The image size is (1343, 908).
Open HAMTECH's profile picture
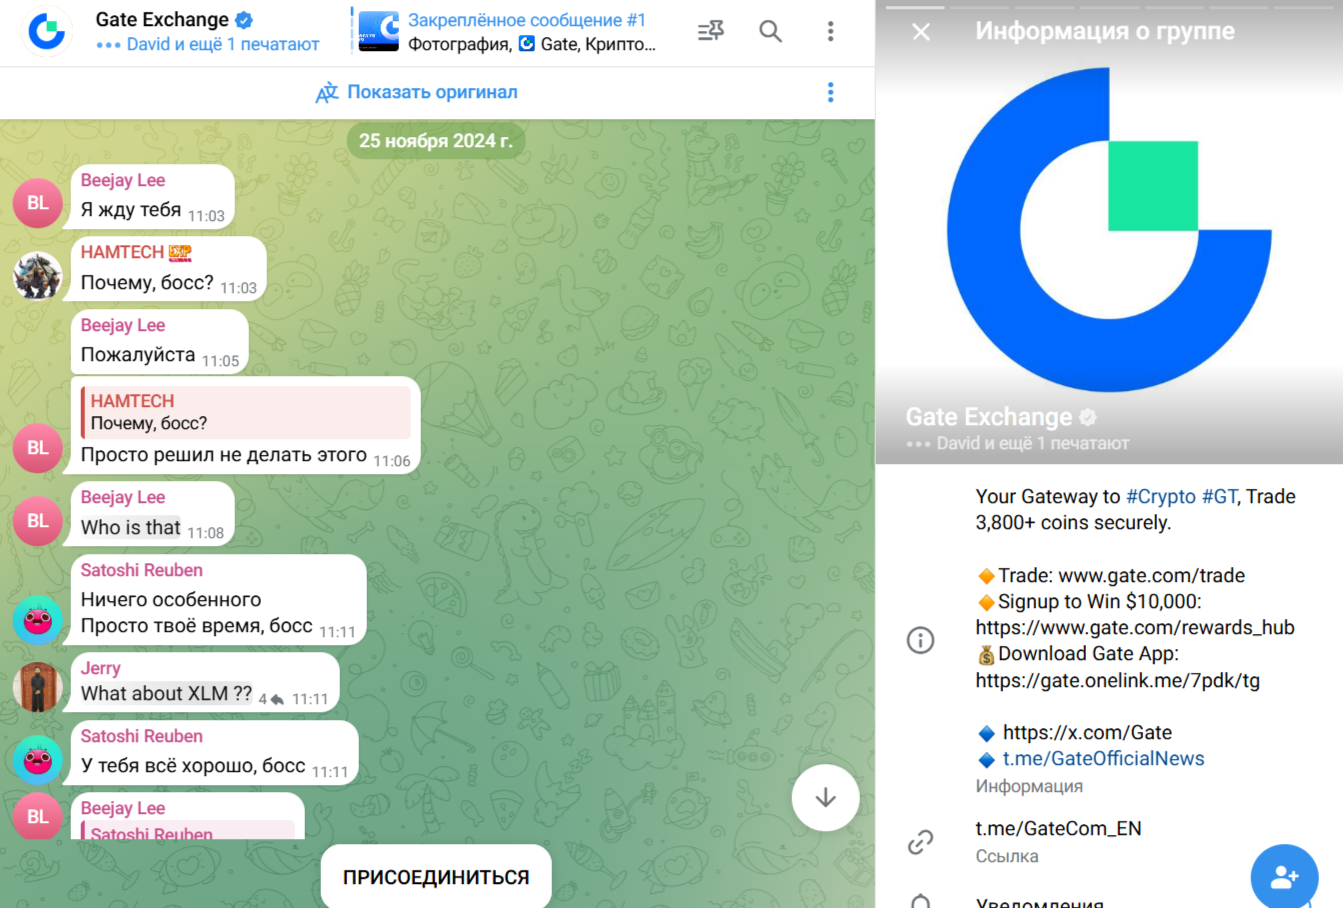38,275
